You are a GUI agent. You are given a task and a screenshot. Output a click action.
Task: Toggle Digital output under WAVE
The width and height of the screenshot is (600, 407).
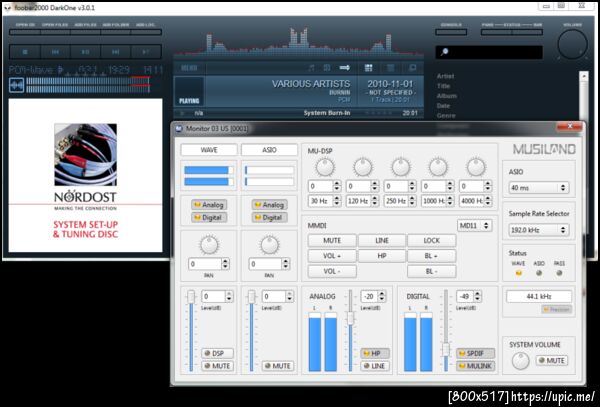[x=209, y=217]
